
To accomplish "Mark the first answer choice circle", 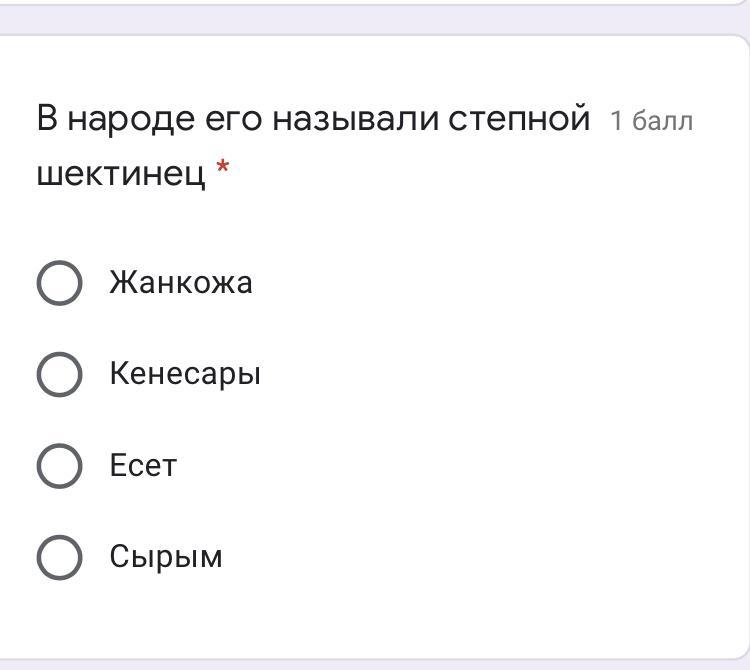I will [59, 283].
